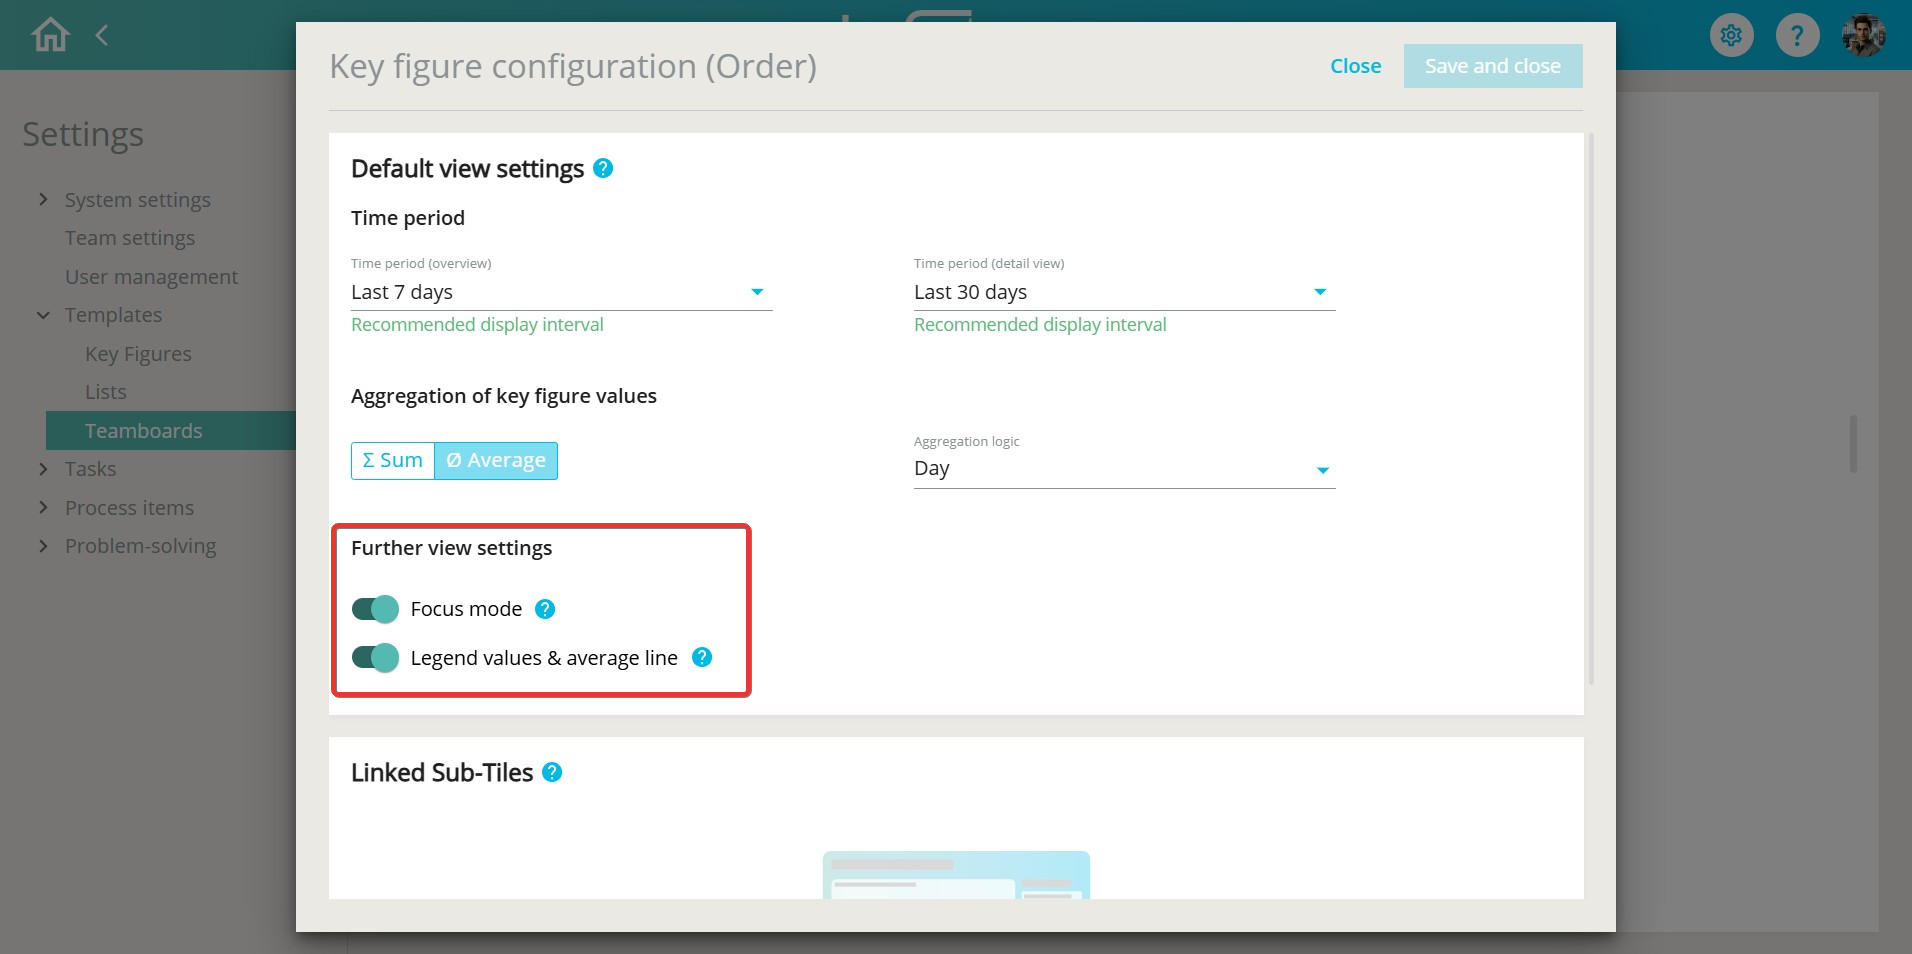The width and height of the screenshot is (1912, 954).
Task: Open Linked Sub-Tiles help icon
Action: coord(552,772)
